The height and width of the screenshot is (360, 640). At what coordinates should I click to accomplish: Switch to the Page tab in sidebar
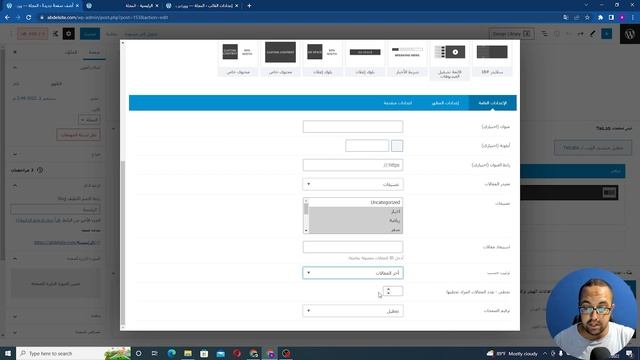coord(94,52)
